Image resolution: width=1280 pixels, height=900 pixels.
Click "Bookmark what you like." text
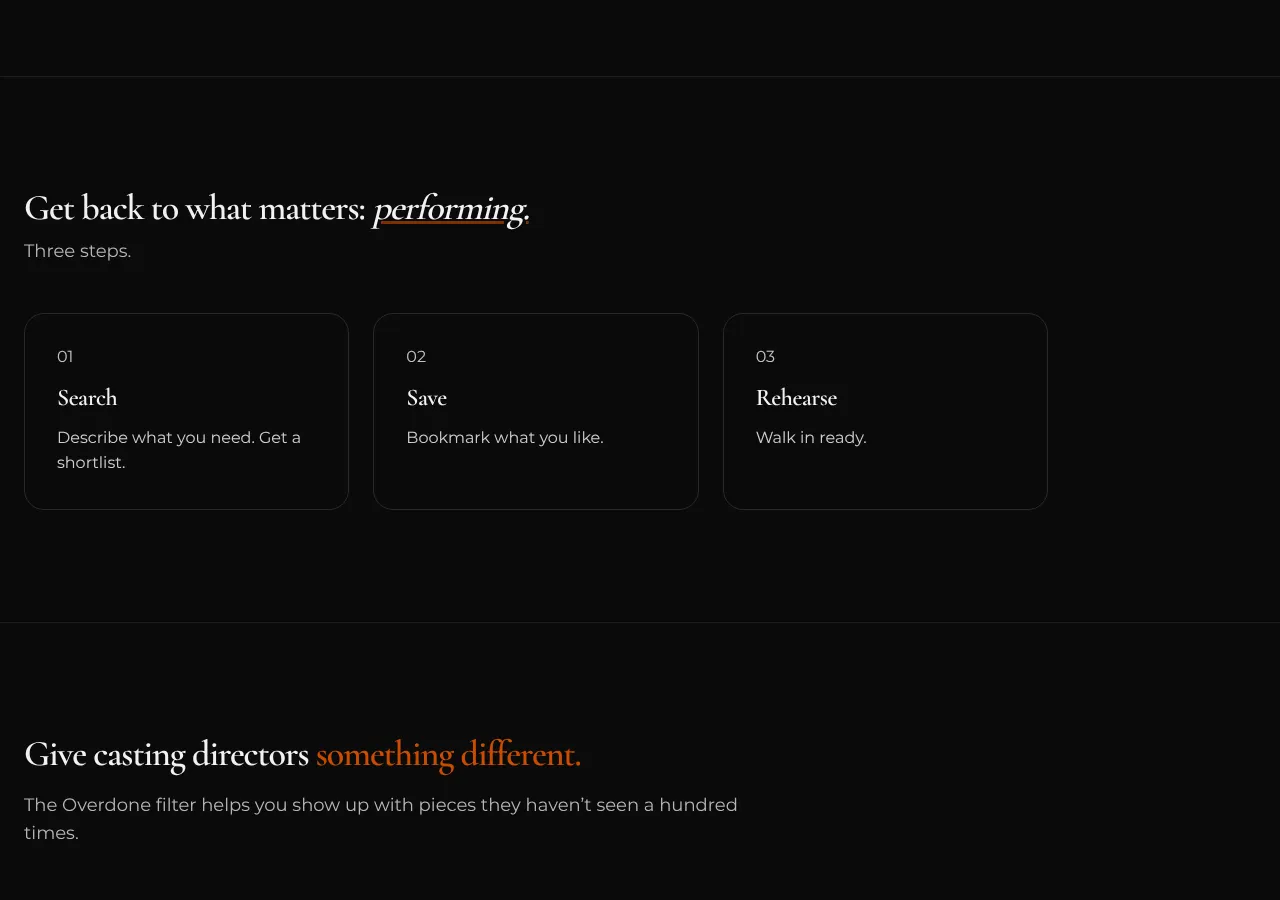pyautogui.click(x=505, y=437)
